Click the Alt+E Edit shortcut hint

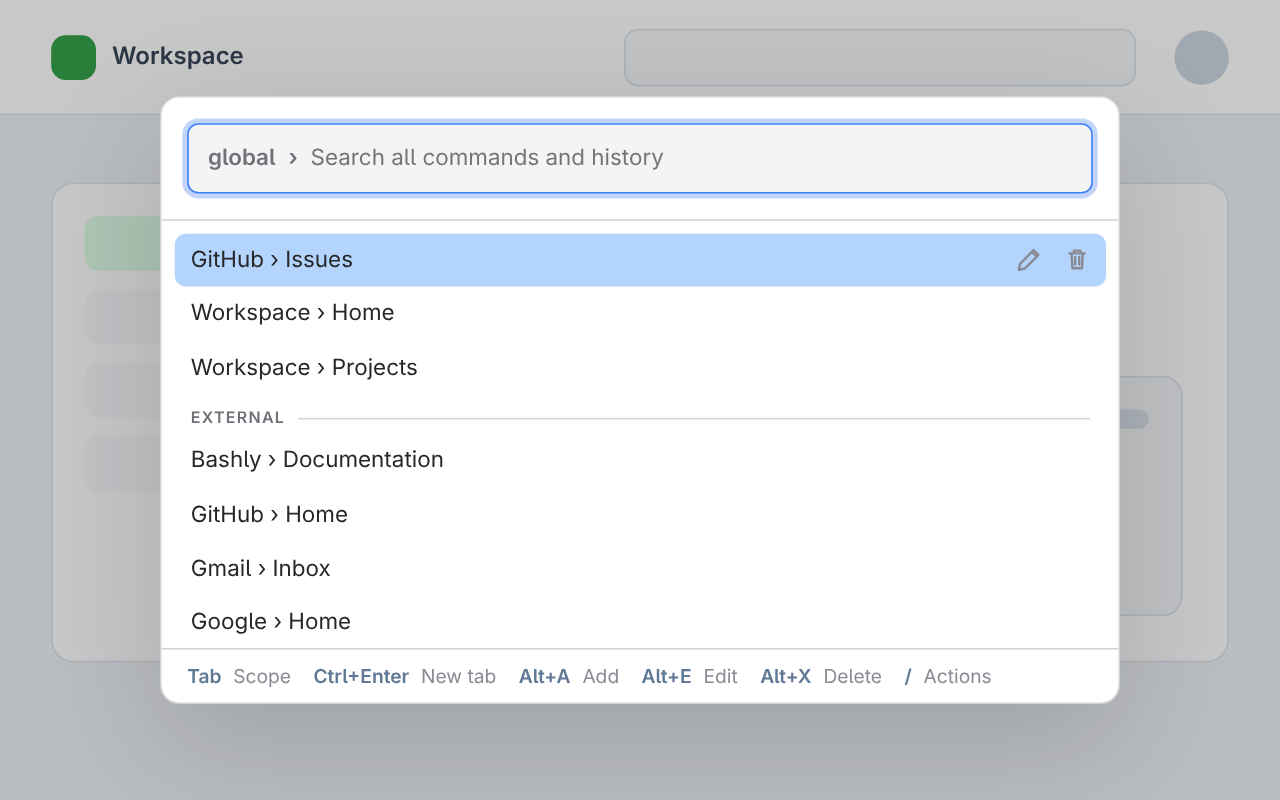click(x=690, y=677)
